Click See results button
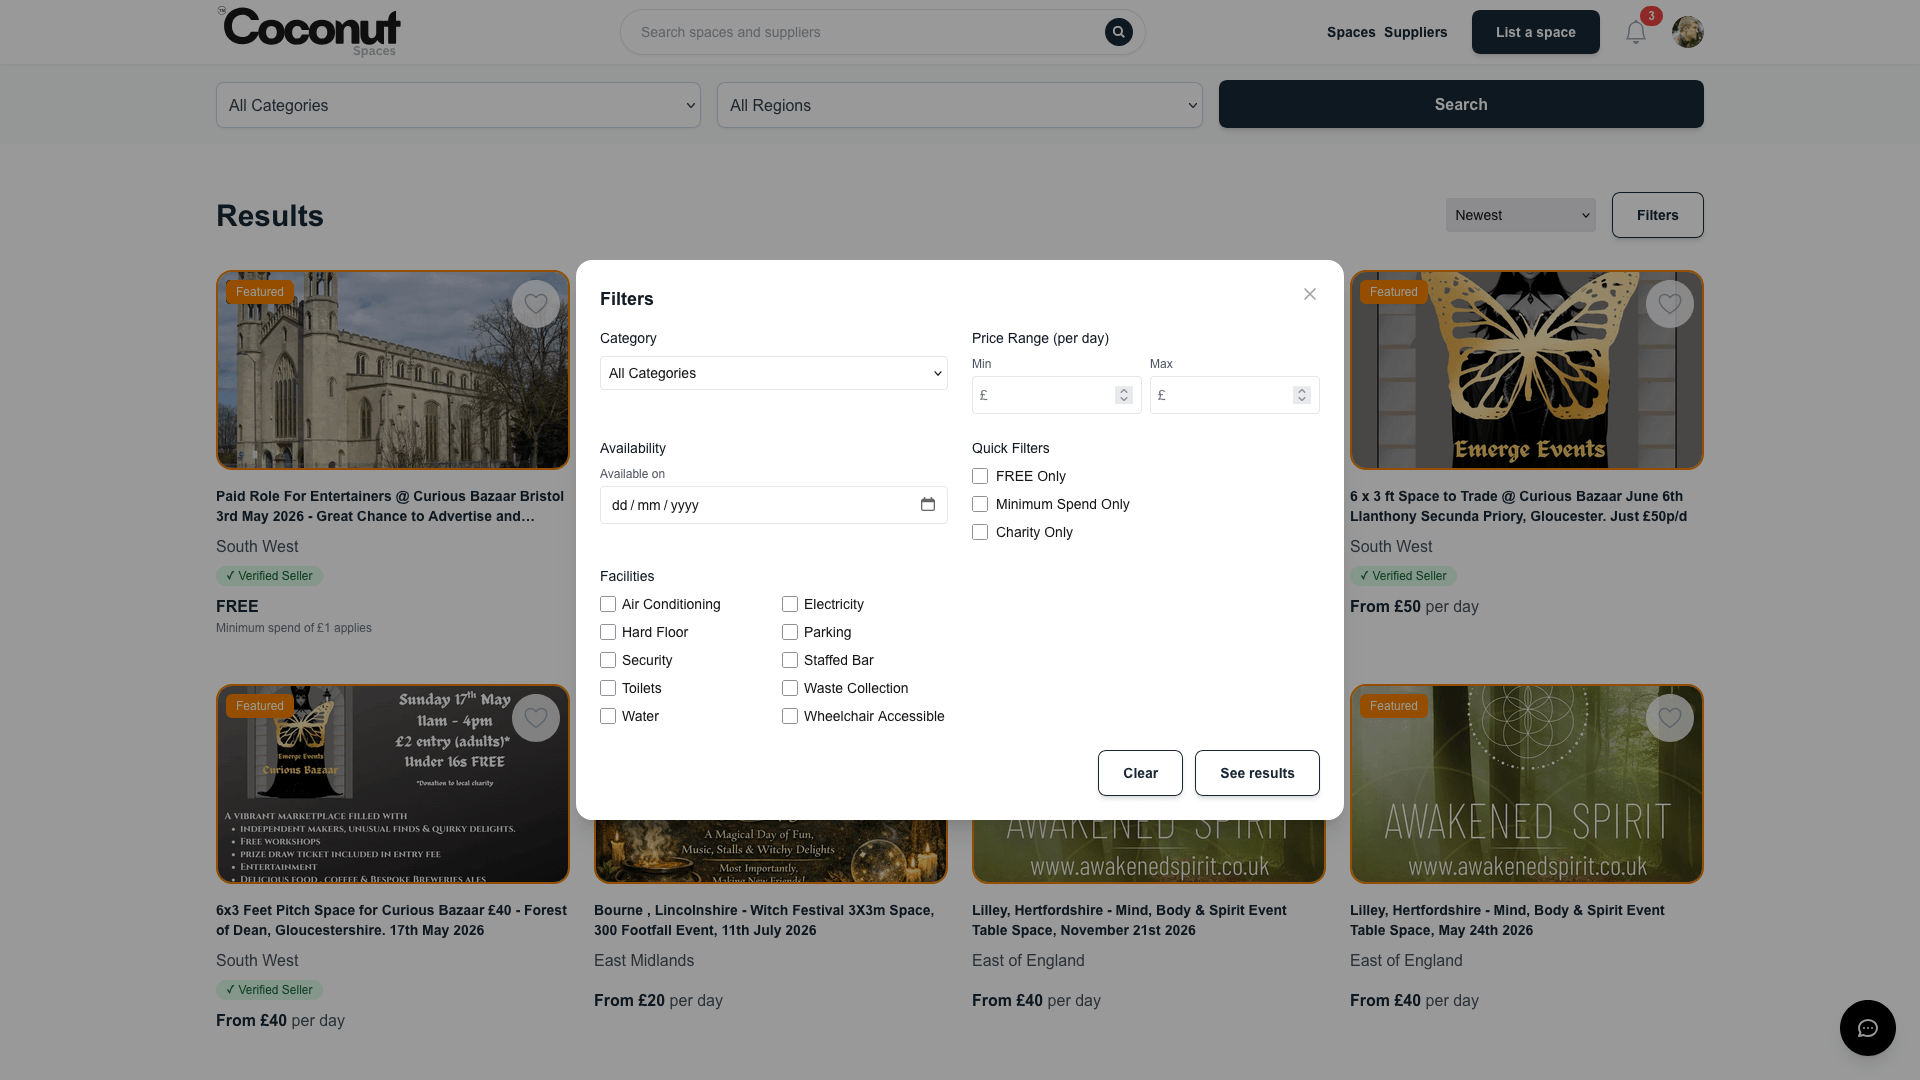Screen dimensions: 1920x1080 (x=1257, y=773)
